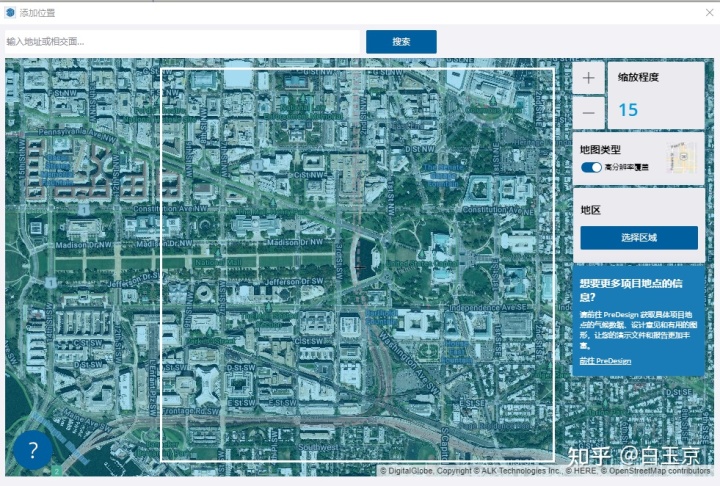Click the Independence Ave SE map label

pos(487,307)
